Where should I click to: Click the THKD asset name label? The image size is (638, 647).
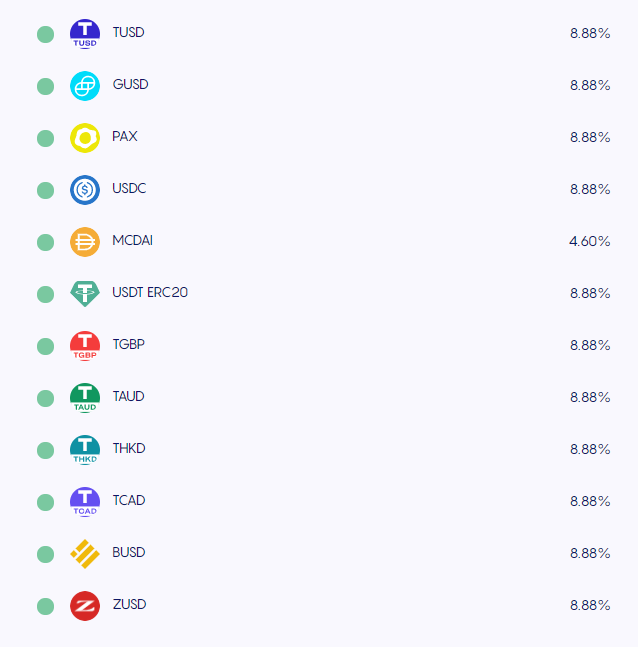[x=129, y=448]
